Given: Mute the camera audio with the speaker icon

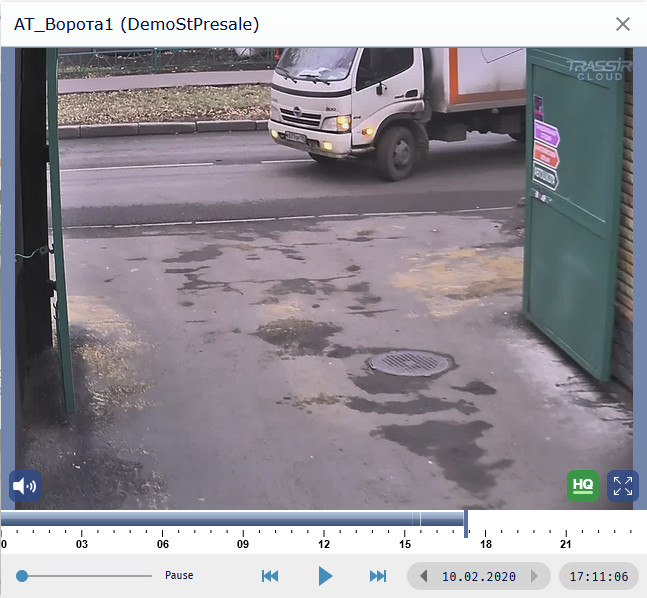Looking at the screenshot, I should (x=25, y=486).
